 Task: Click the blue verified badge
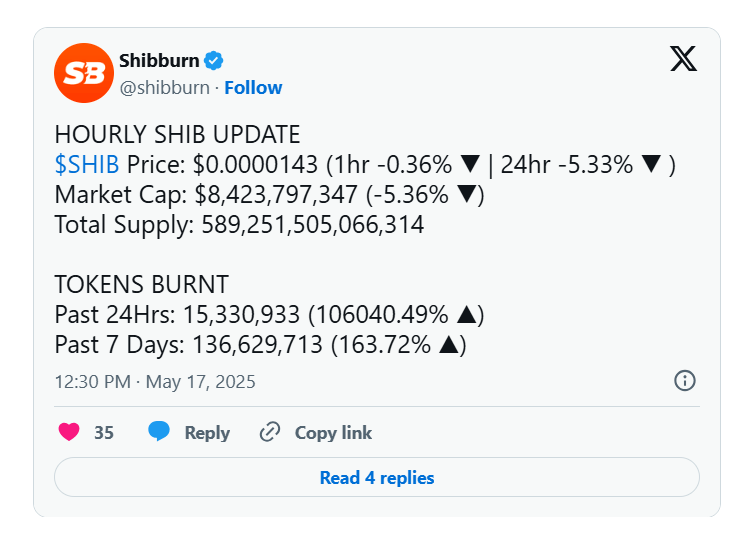(x=214, y=61)
